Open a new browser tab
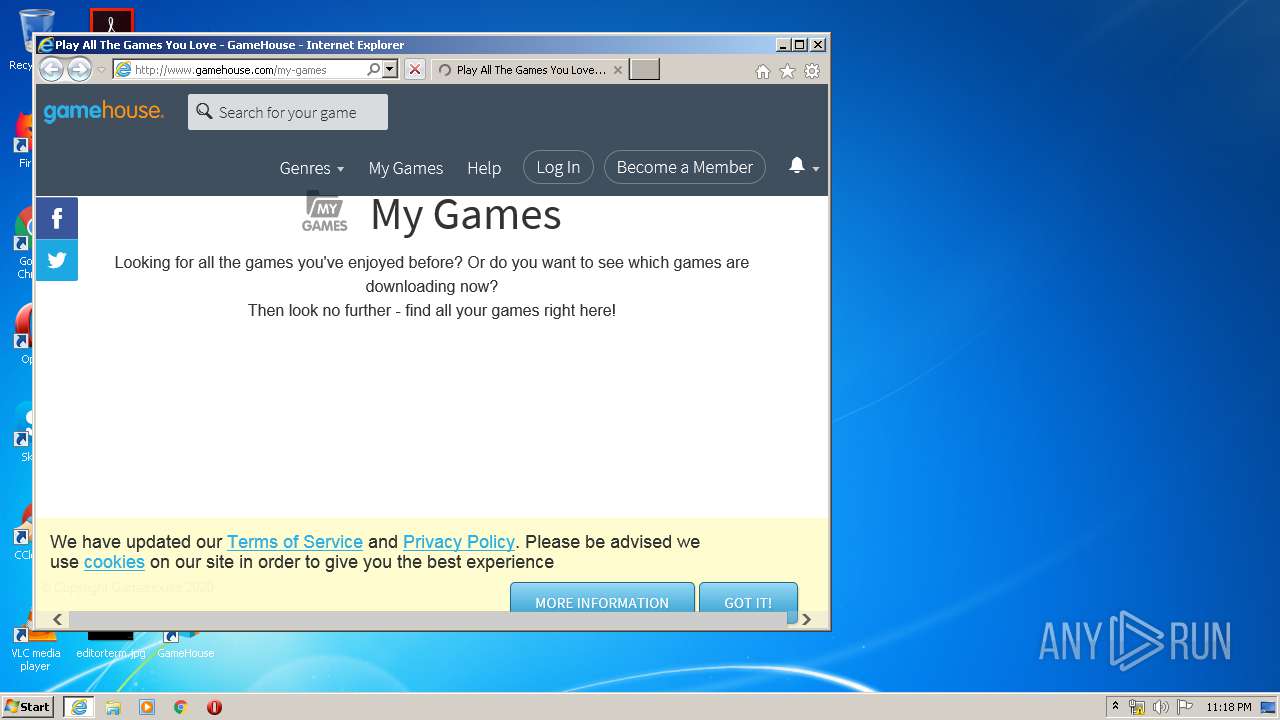 (644, 69)
